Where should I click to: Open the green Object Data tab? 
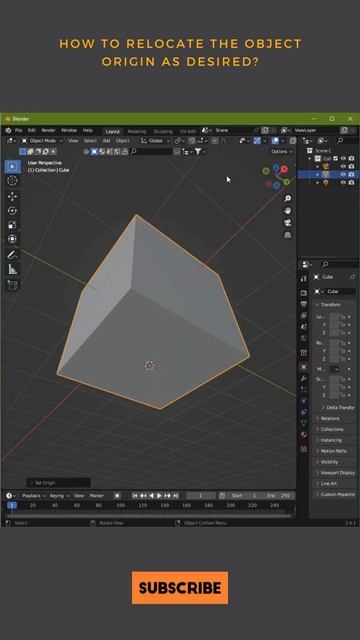[x=304, y=423]
